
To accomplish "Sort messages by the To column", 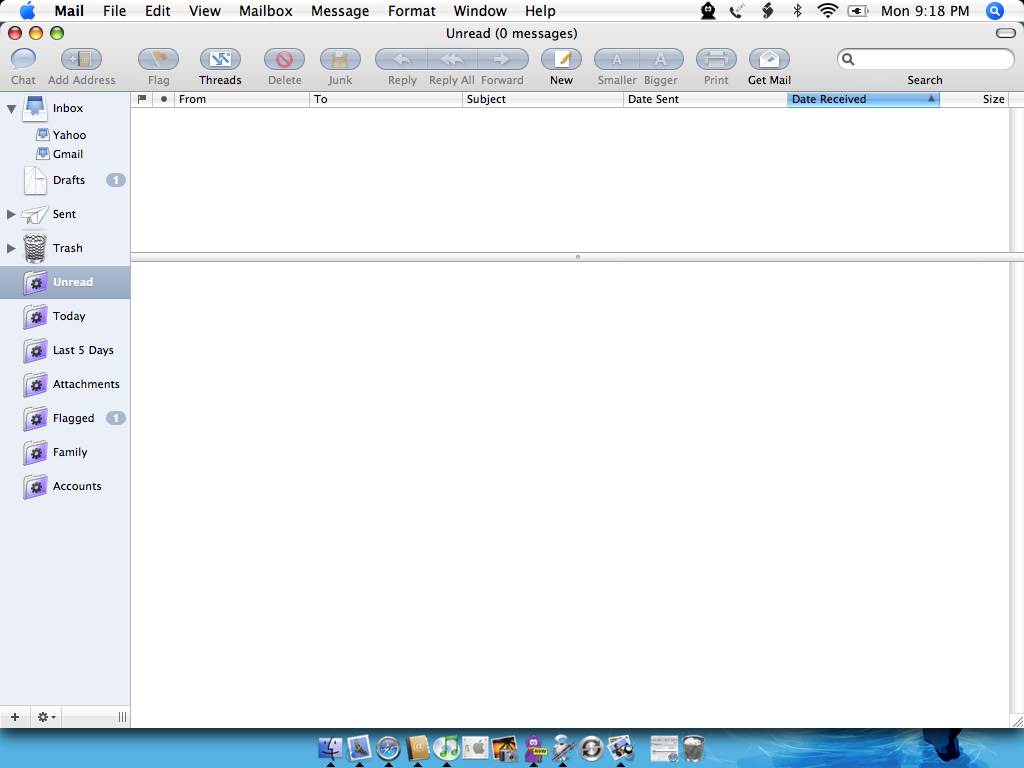I will click(386, 99).
